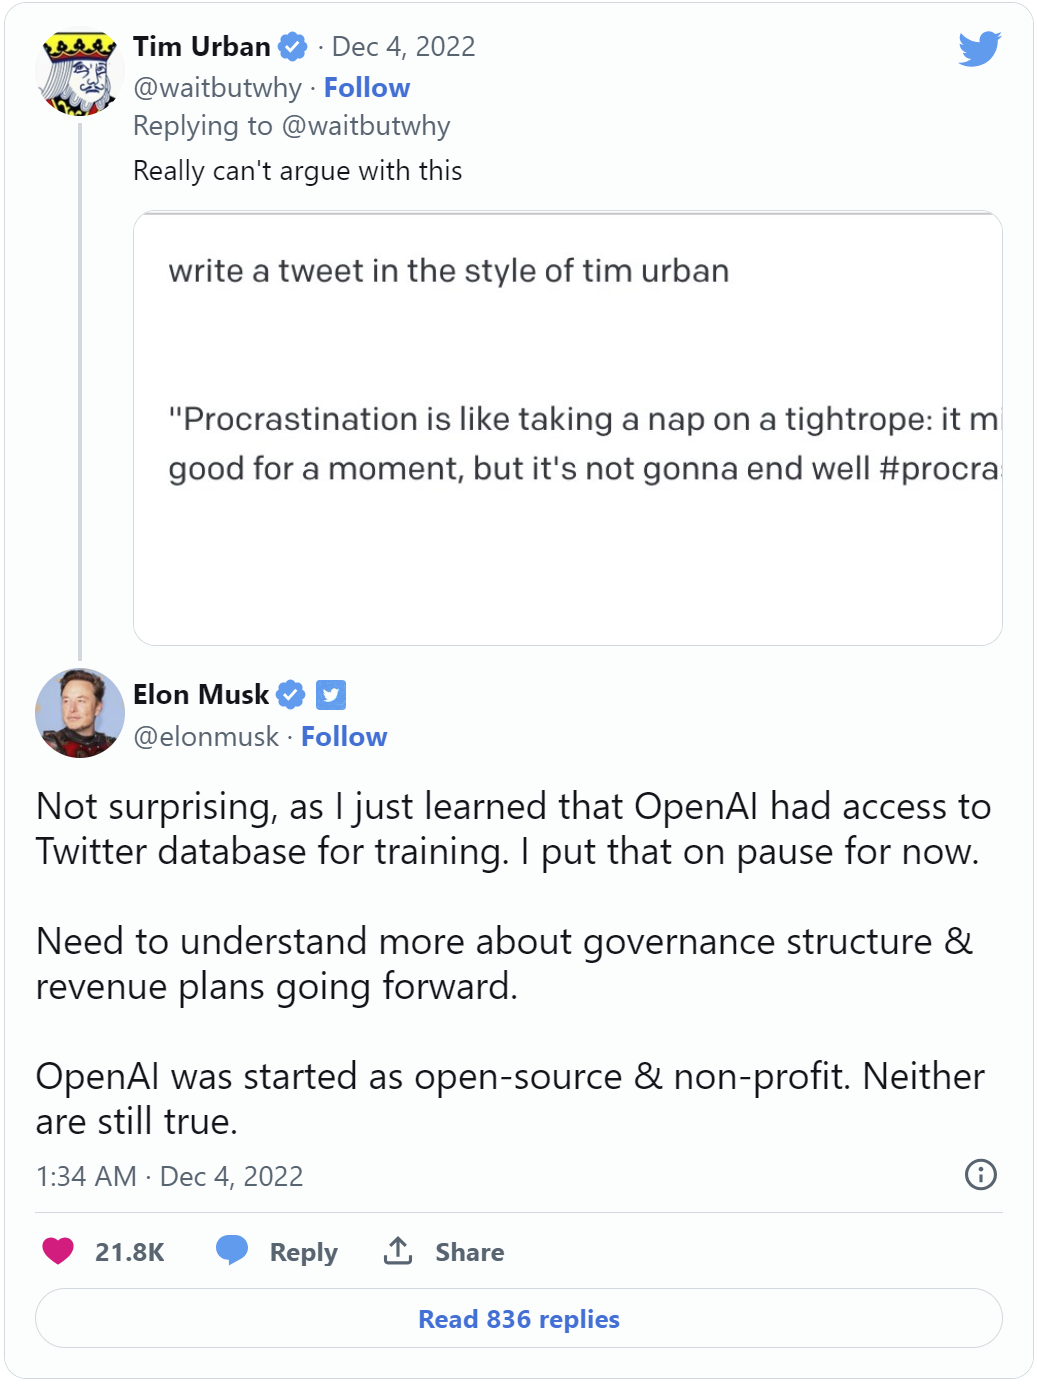The width and height of the screenshot is (1037, 1387).
Task: Click Elon Musk's verified badge
Action: pyautogui.click(x=290, y=694)
